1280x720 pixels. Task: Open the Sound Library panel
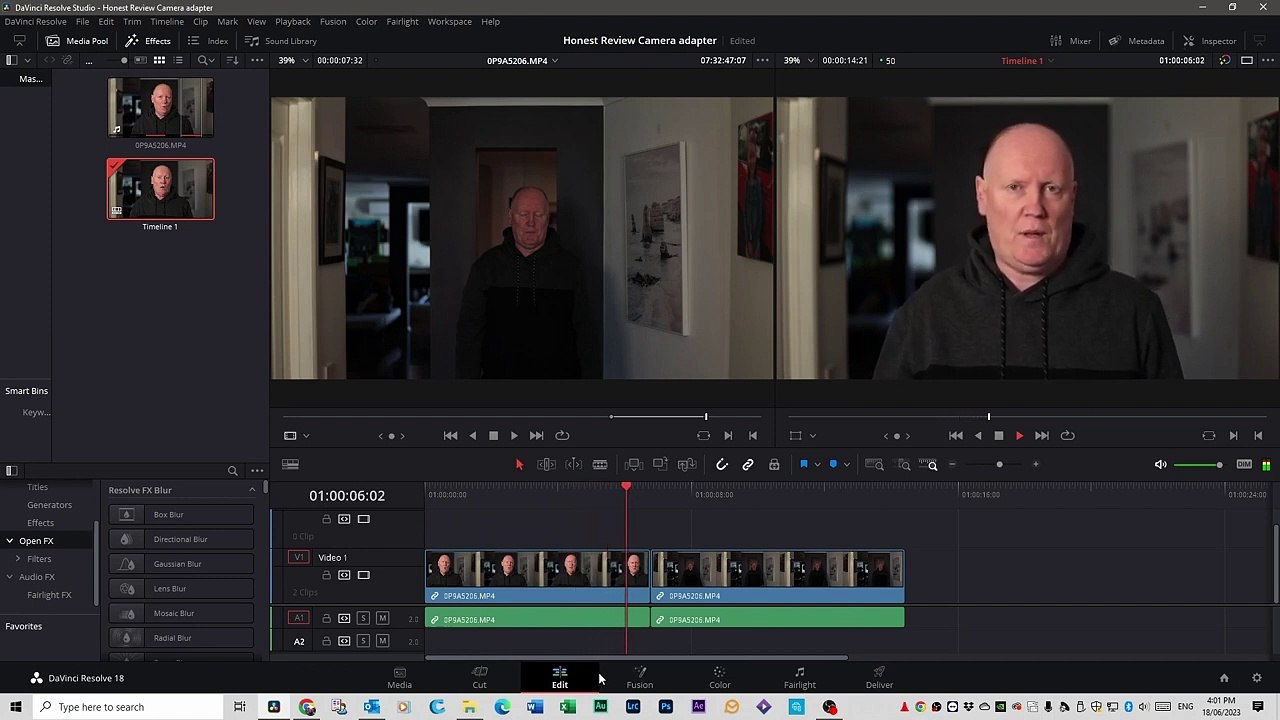tap(281, 41)
